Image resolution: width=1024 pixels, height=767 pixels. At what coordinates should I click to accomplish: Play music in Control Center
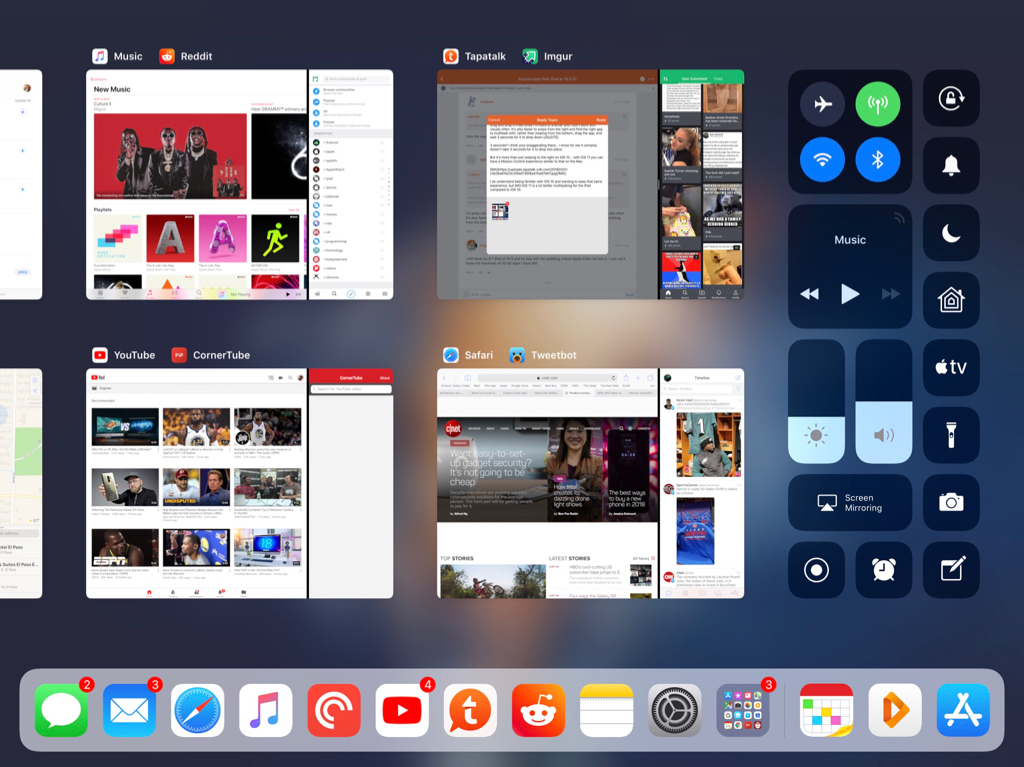click(x=850, y=294)
